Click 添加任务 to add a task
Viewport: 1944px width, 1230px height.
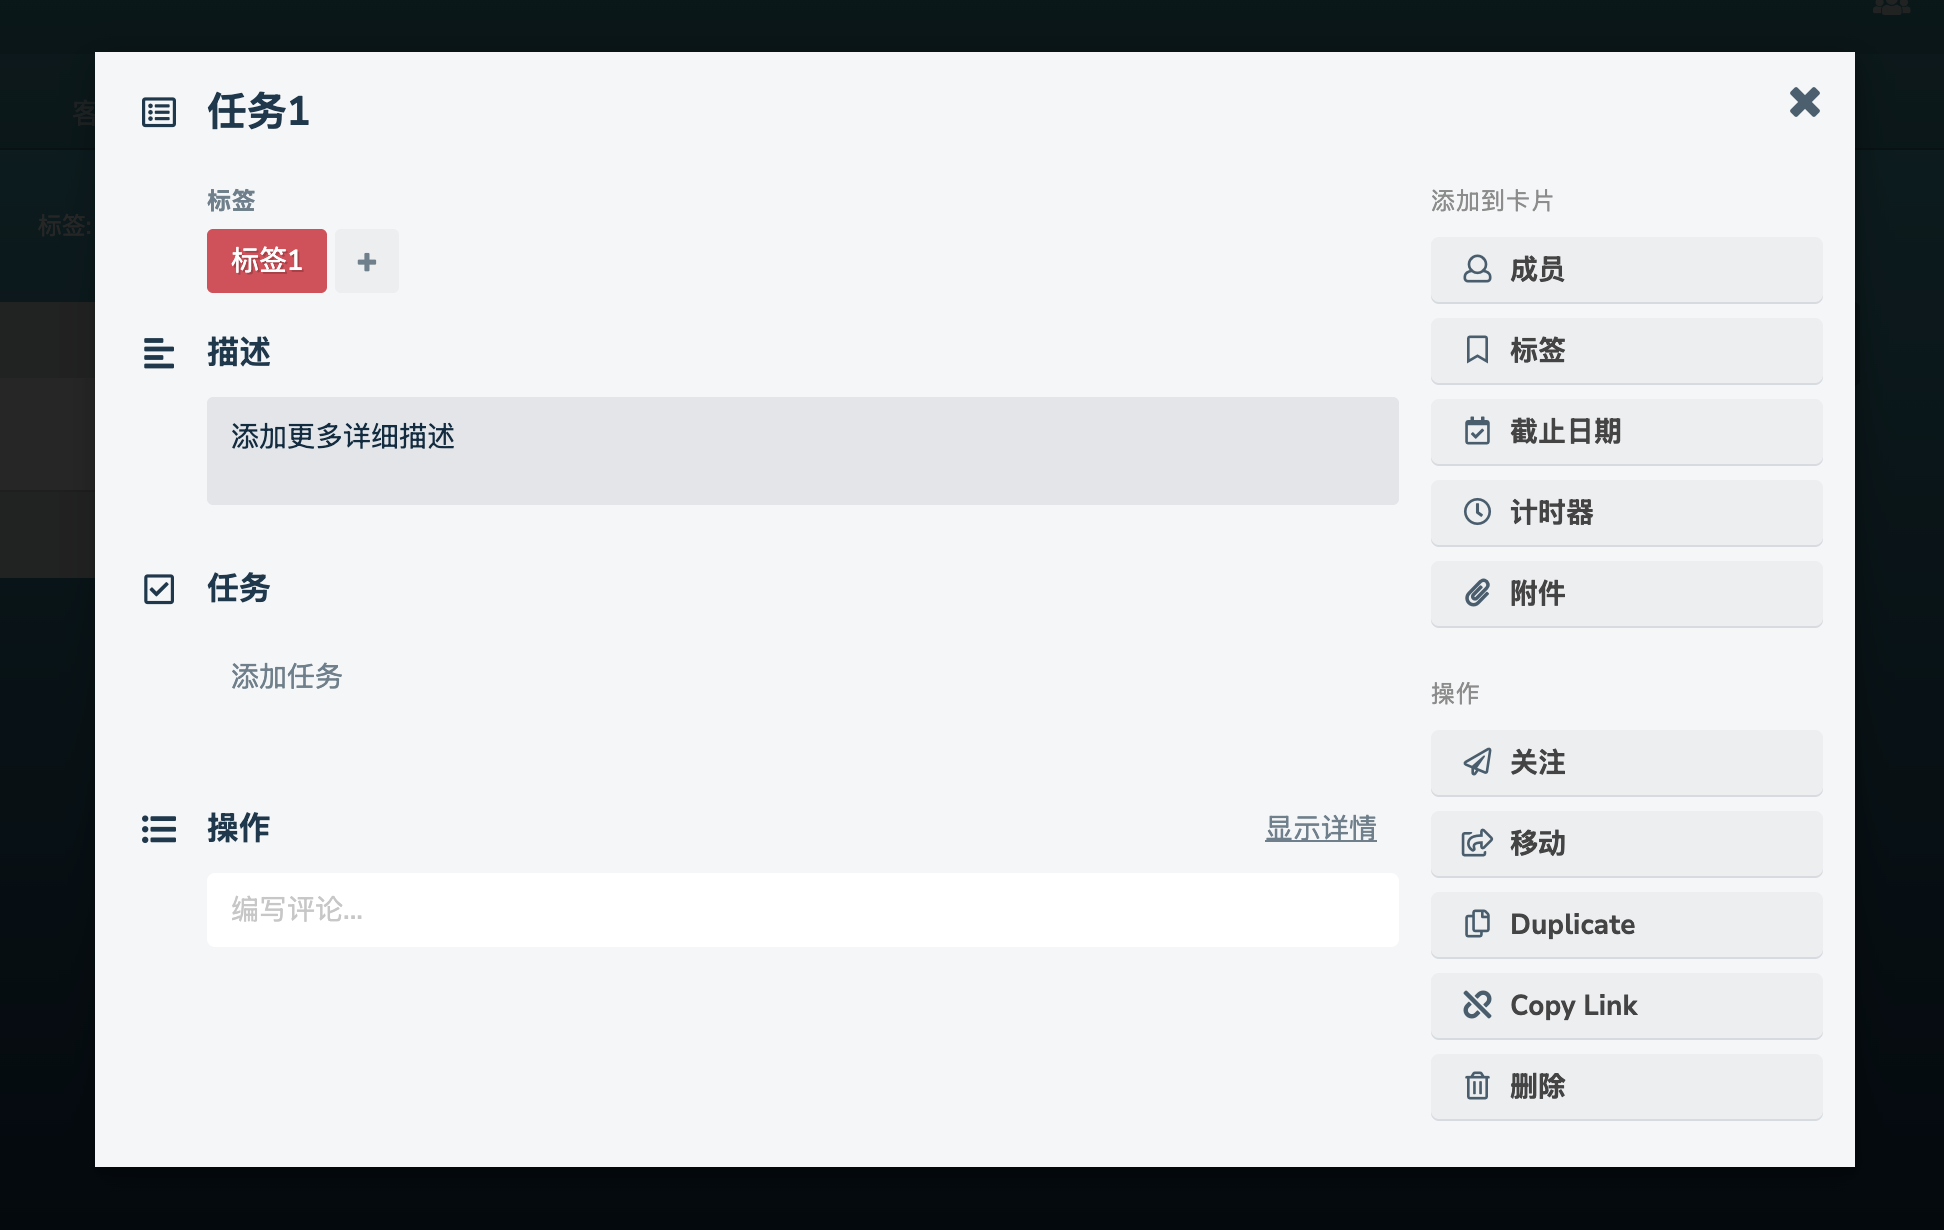click(x=287, y=677)
